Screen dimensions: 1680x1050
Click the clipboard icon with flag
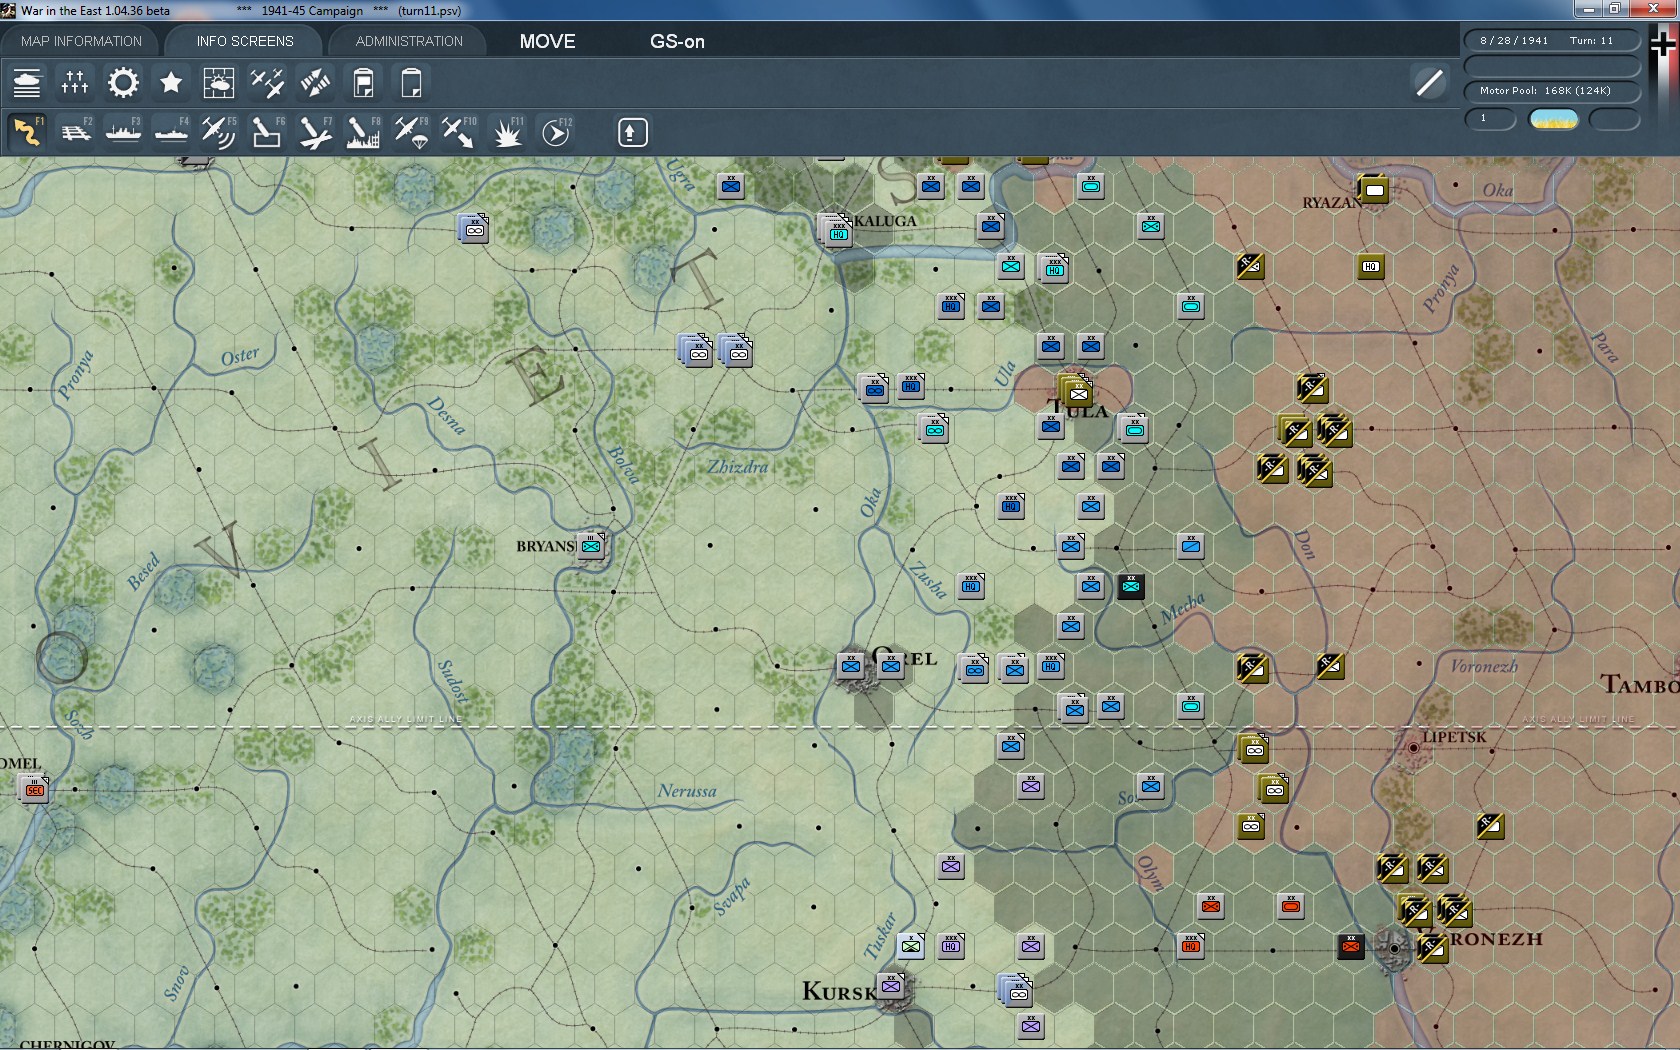(363, 83)
